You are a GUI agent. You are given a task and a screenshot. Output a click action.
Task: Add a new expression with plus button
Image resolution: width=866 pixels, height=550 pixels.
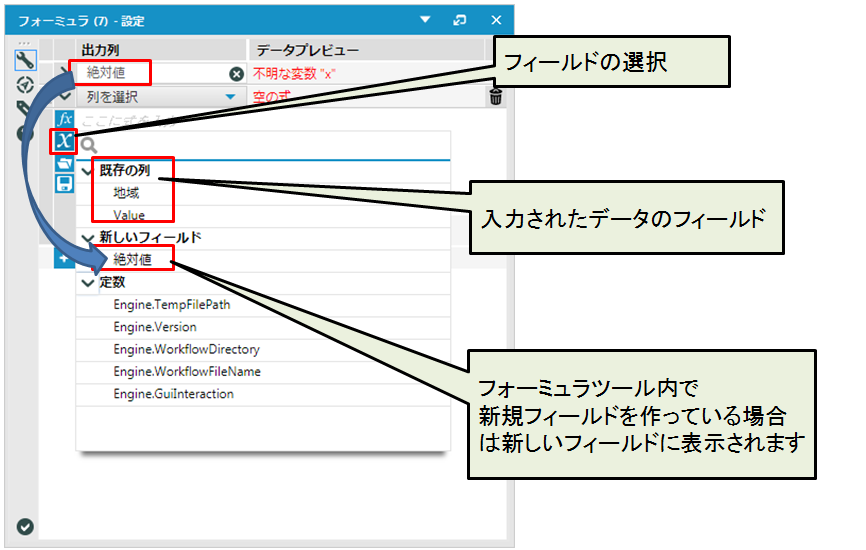coord(62,259)
